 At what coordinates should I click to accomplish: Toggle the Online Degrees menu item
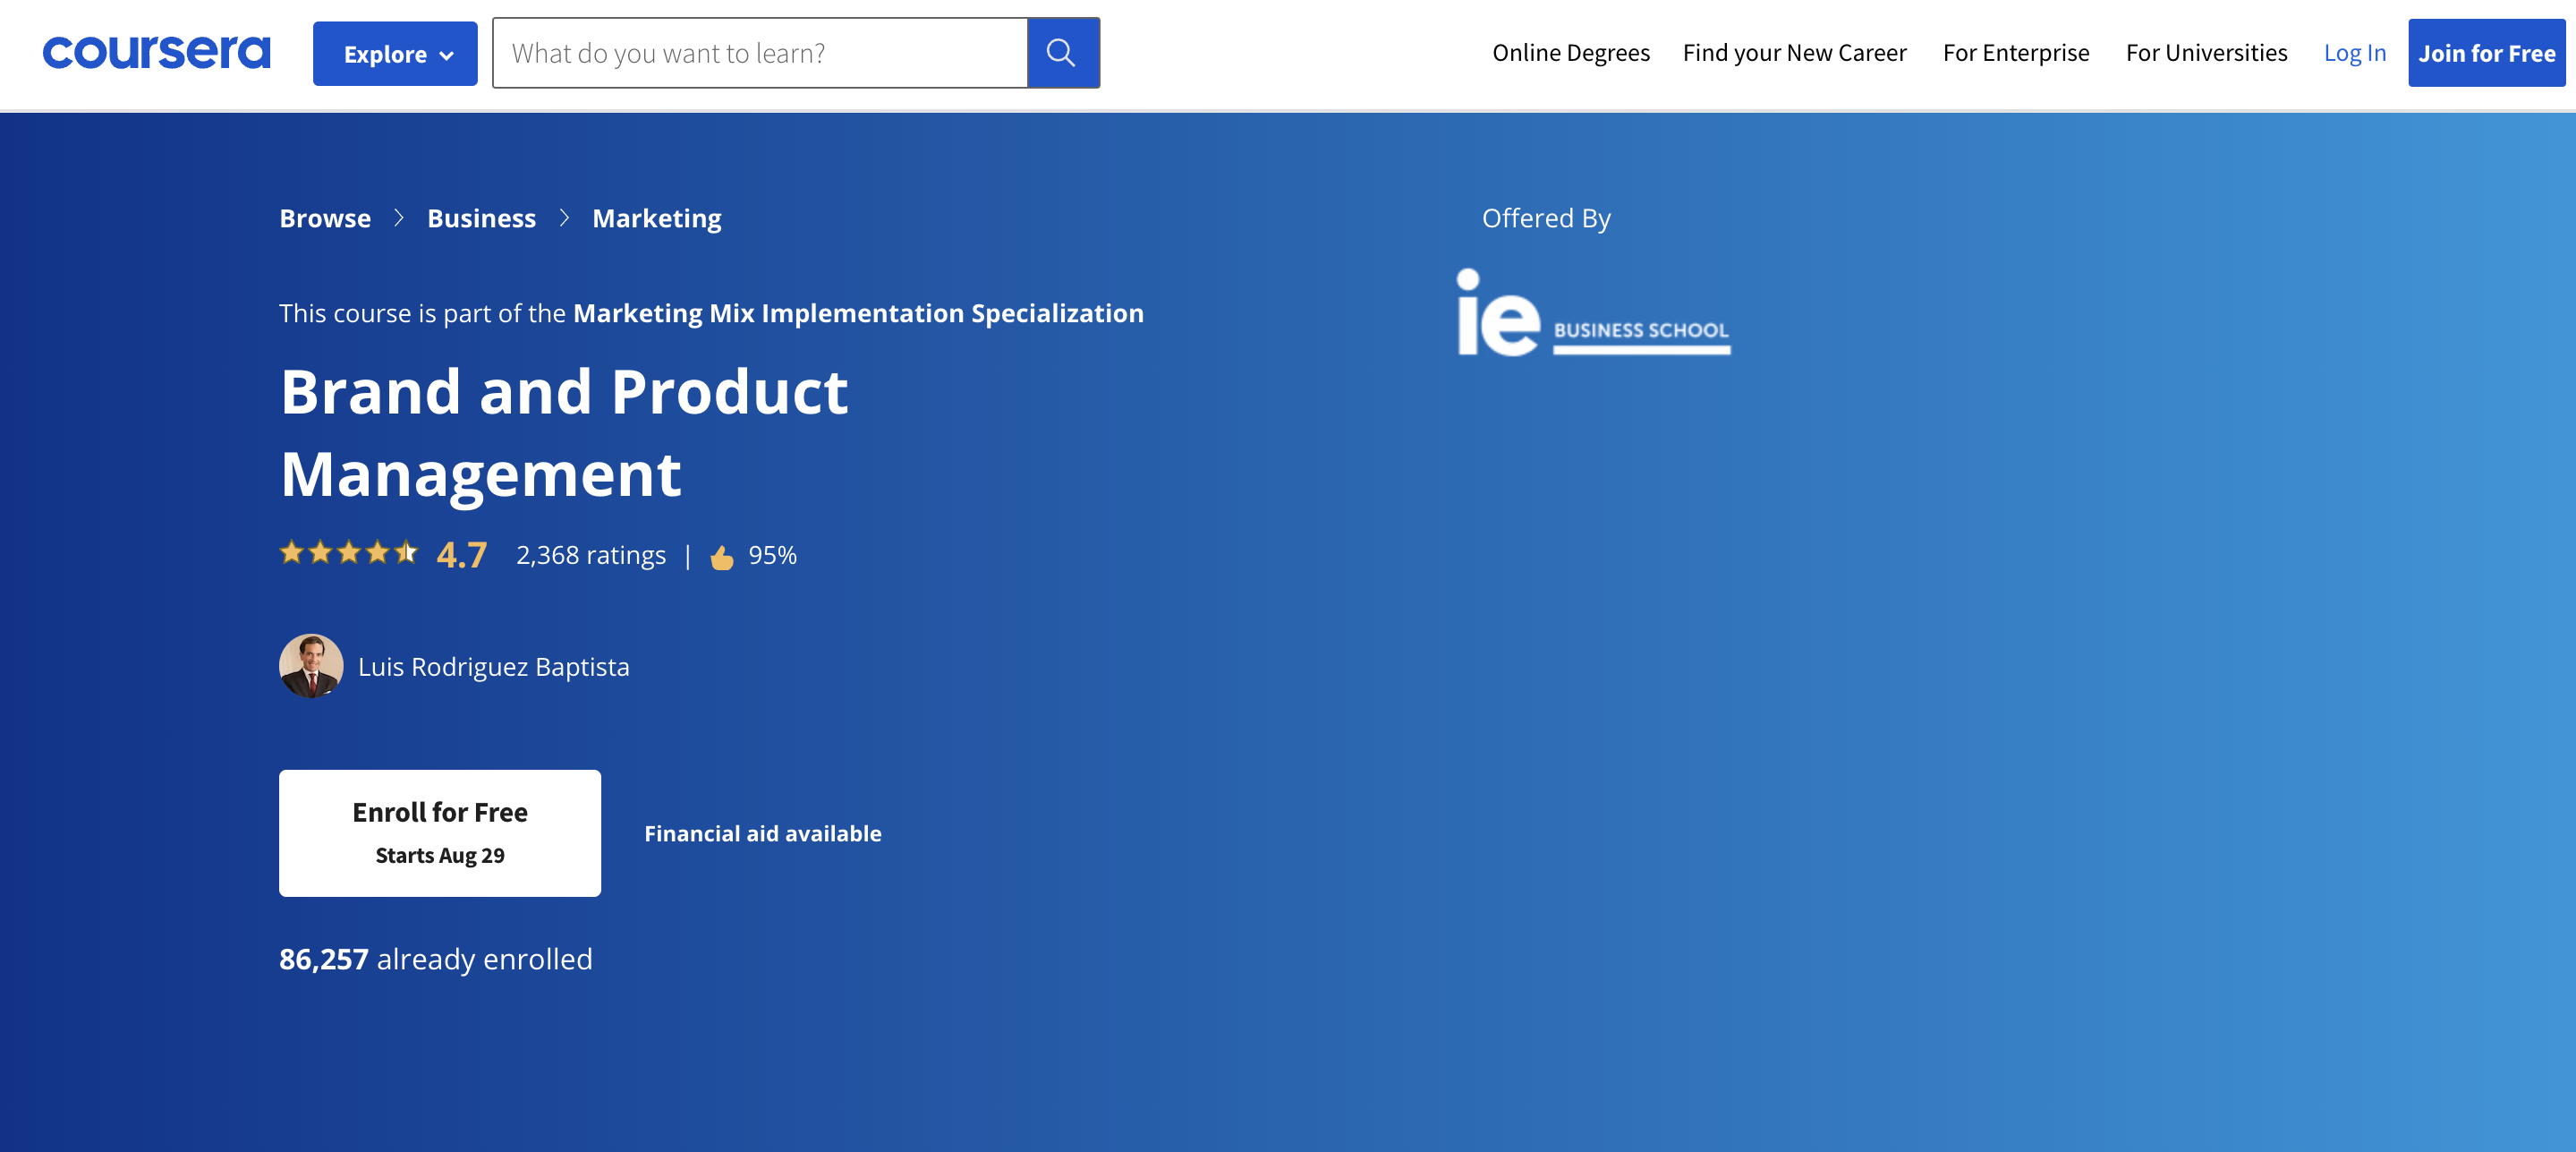(1570, 51)
